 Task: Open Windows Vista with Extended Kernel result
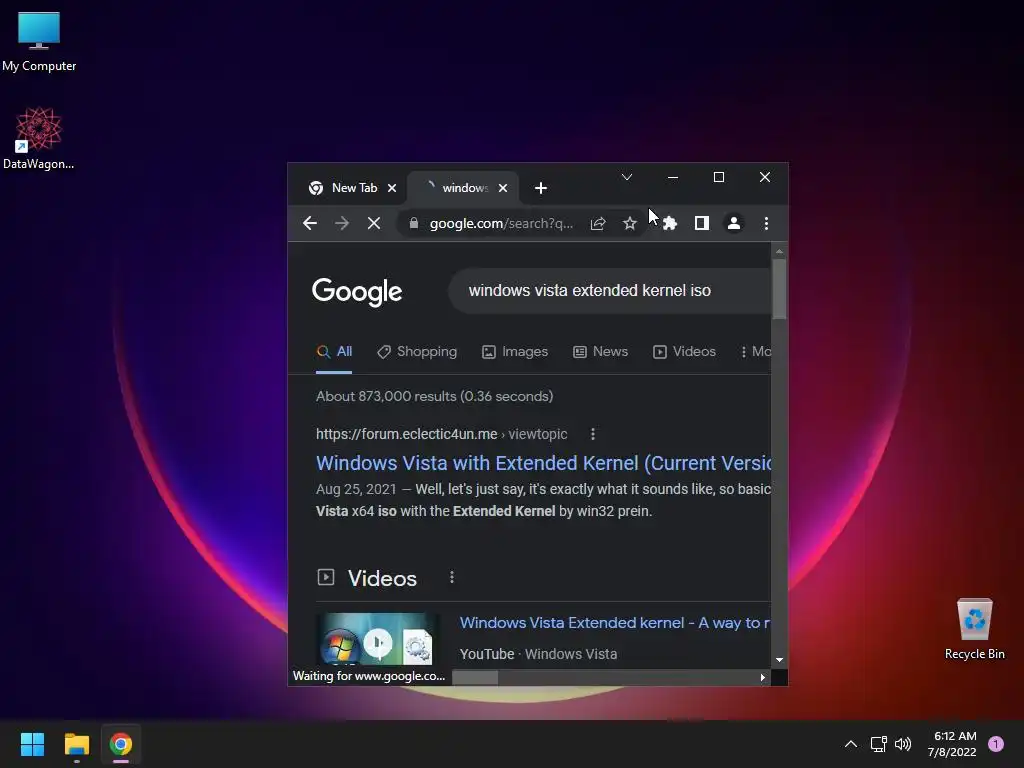pyautogui.click(x=543, y=463)
